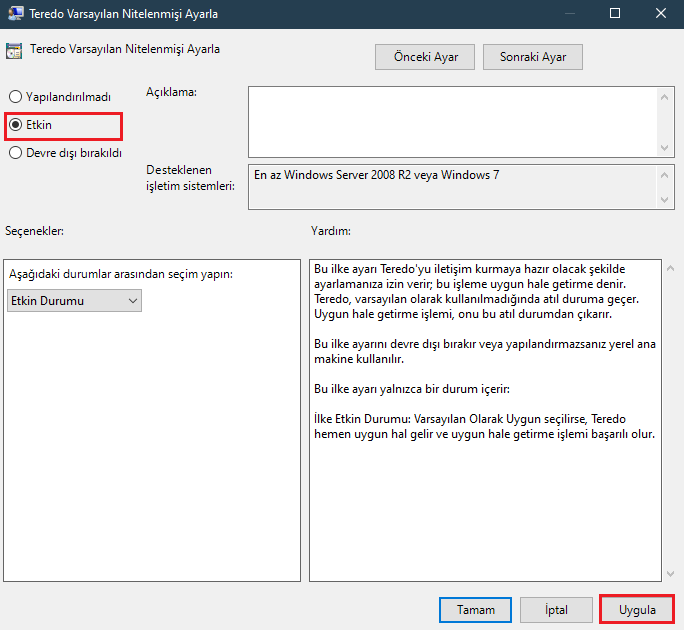Cancel with the İptal button
Viewport: 684px width, 630px height.
coord(556,609)
